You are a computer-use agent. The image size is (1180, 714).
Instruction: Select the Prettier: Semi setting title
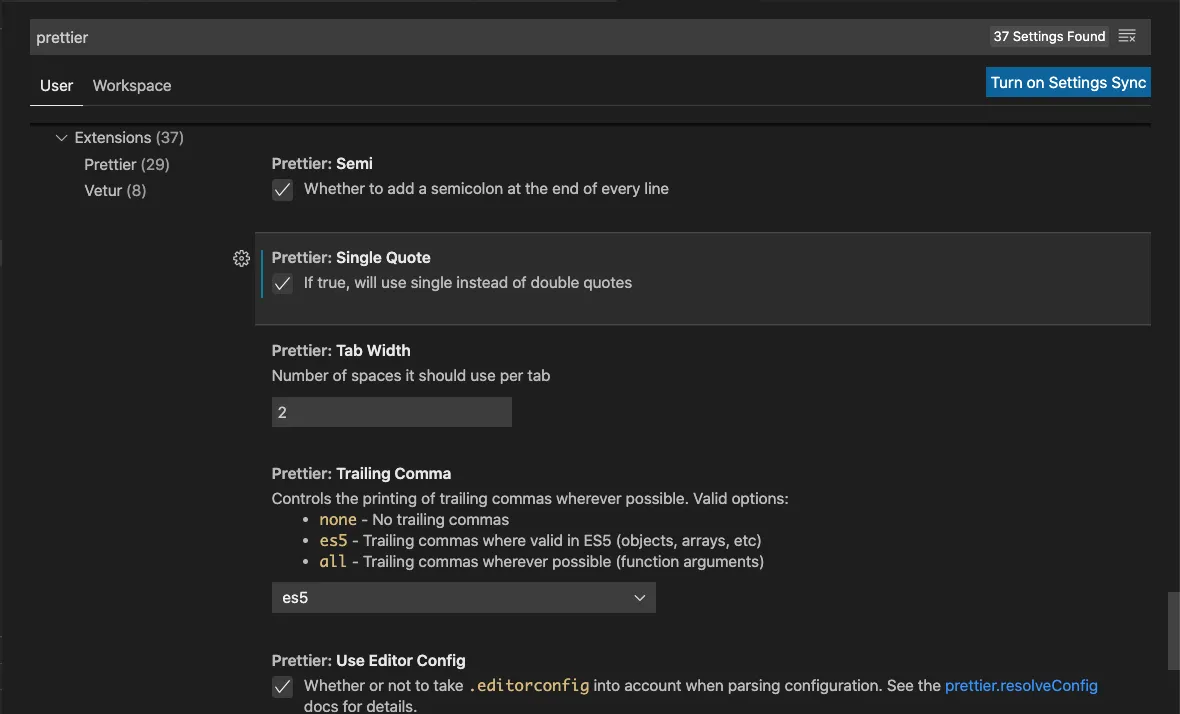(x=322, y=164)
